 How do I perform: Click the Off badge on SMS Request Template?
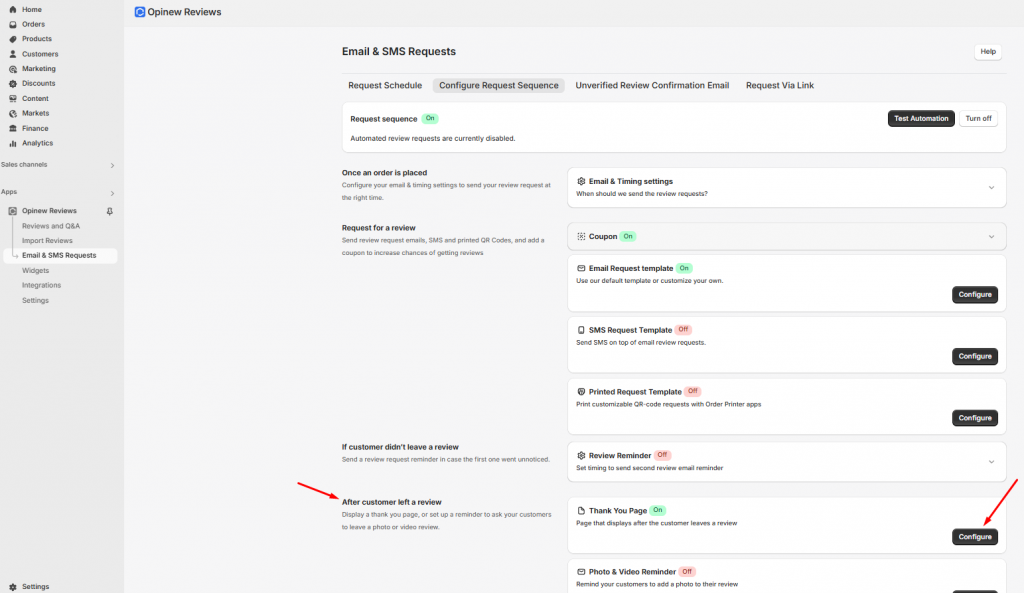pyautogui.click(x=683, y=330)
